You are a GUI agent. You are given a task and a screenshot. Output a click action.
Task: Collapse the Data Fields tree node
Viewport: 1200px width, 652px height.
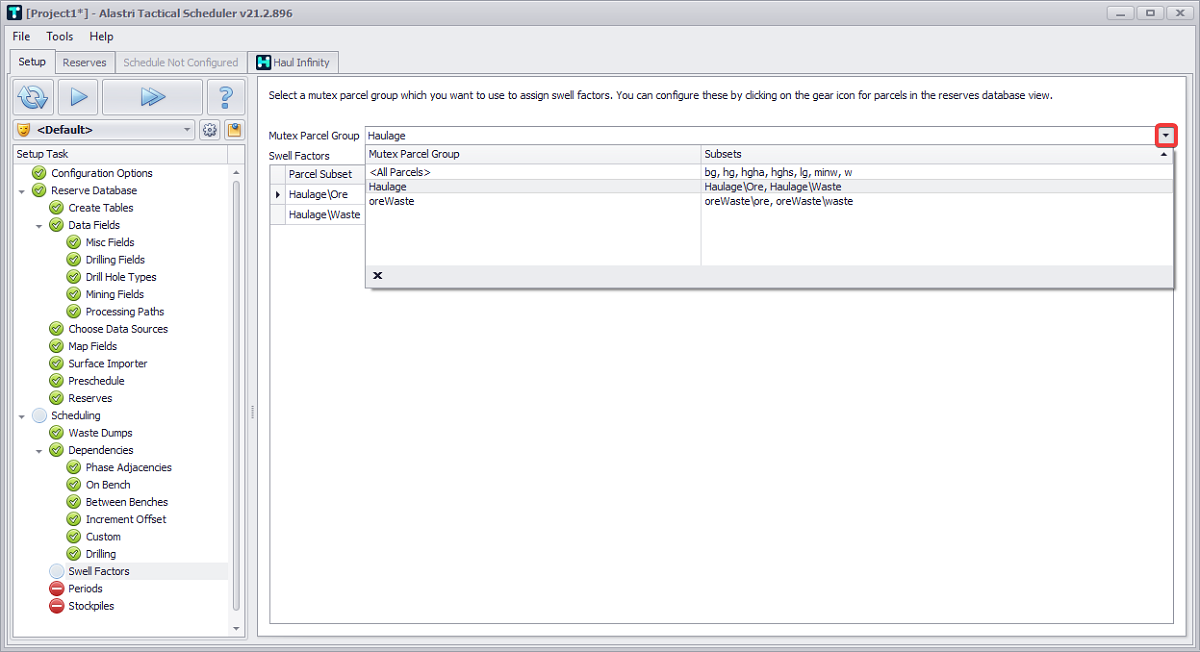point(39,225)
